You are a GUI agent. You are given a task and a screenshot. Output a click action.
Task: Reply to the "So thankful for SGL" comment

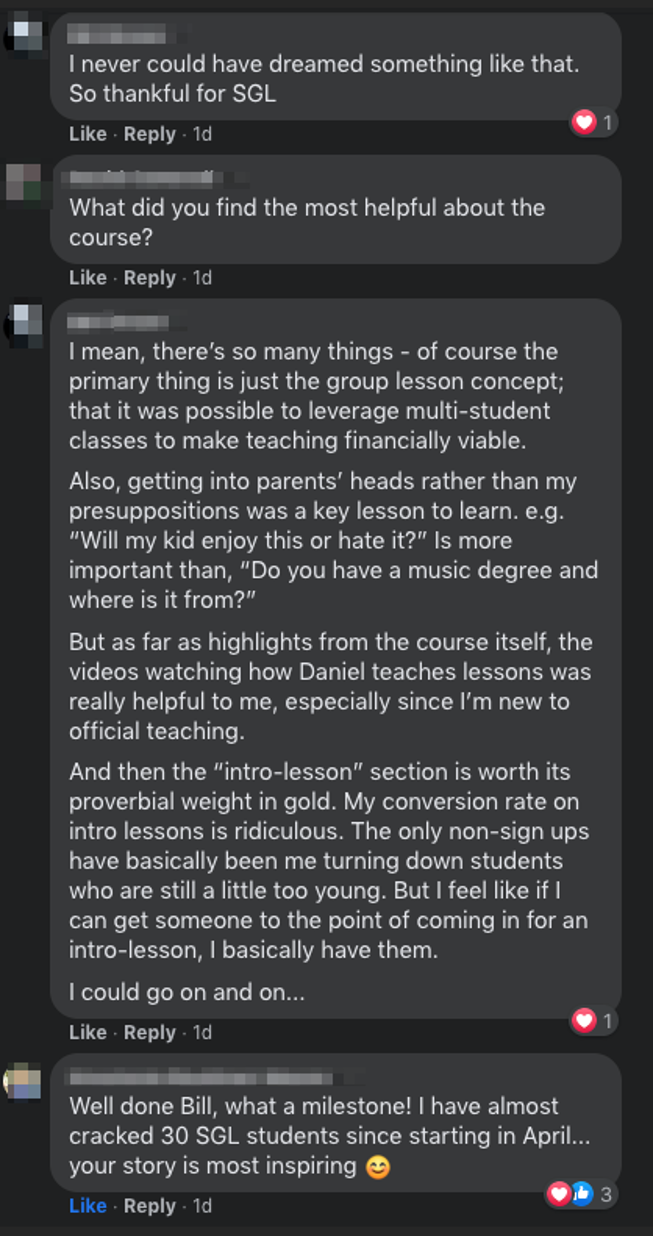point(149,134)
